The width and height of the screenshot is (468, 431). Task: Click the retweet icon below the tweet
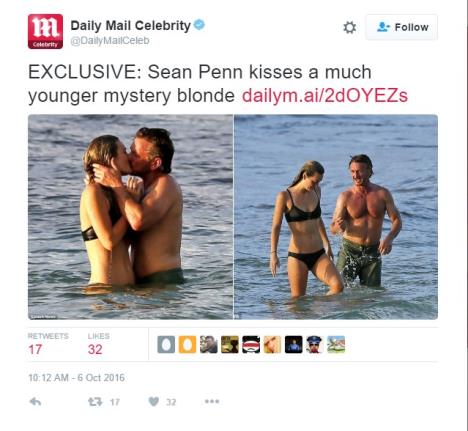(95, 402)
